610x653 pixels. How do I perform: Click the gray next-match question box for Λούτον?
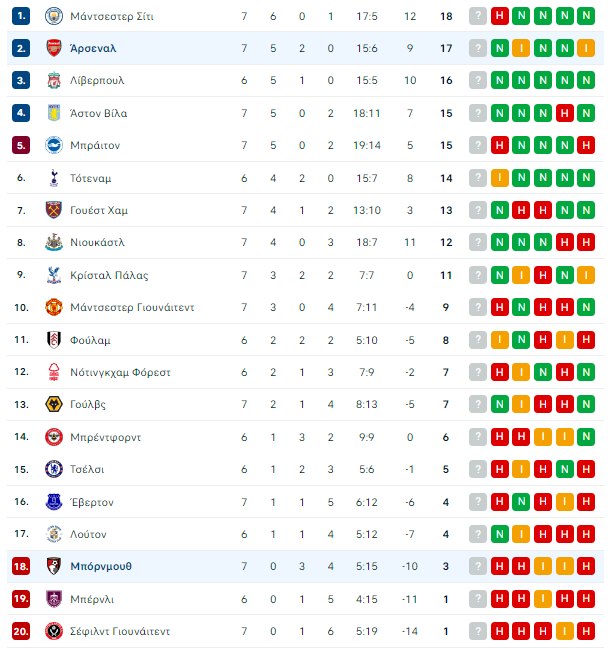[478, 534]
